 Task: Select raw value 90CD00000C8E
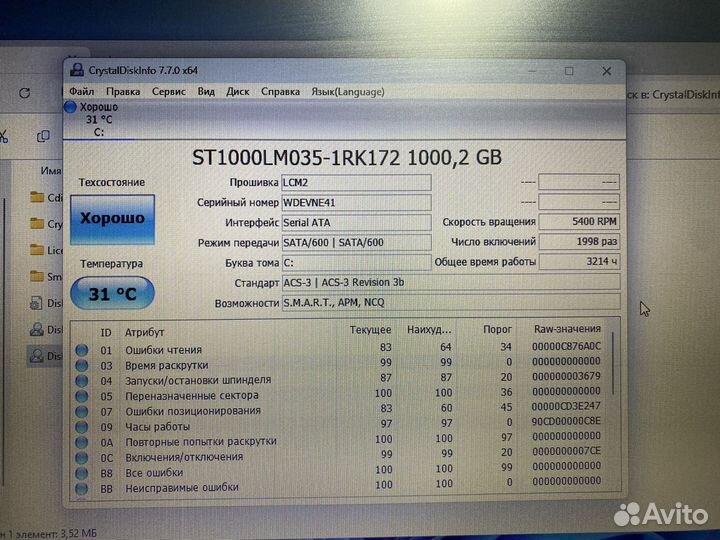click(x=566, y=421)
